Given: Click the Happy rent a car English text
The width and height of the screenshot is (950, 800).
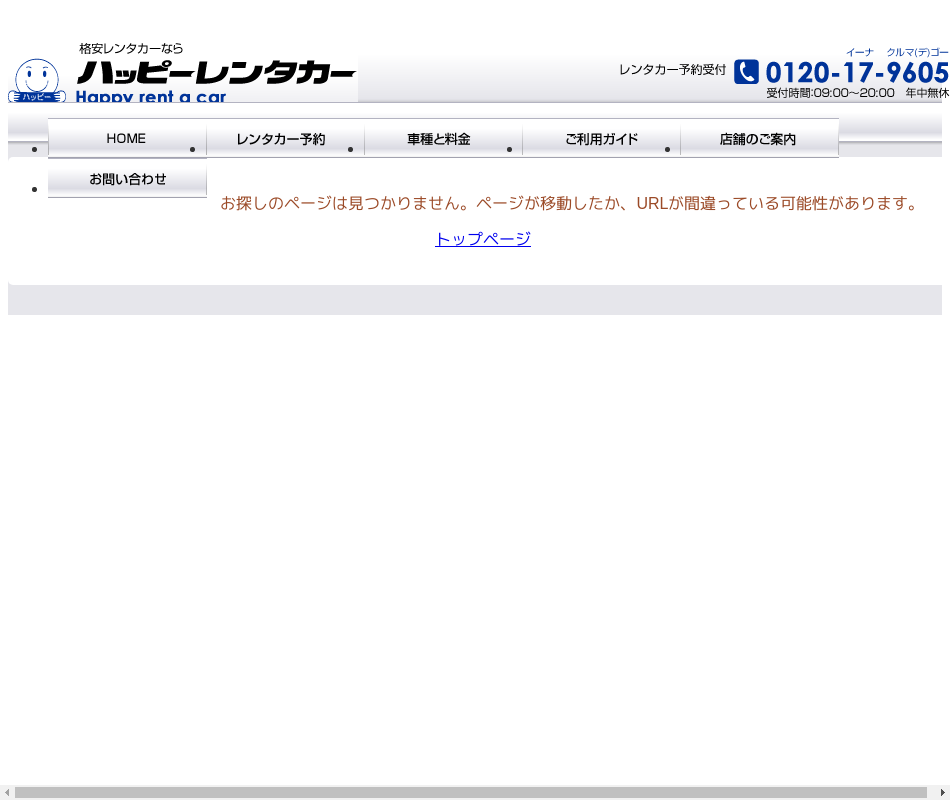Looking at the screenshot, I should pyautogui.click(x=151, y=97).
